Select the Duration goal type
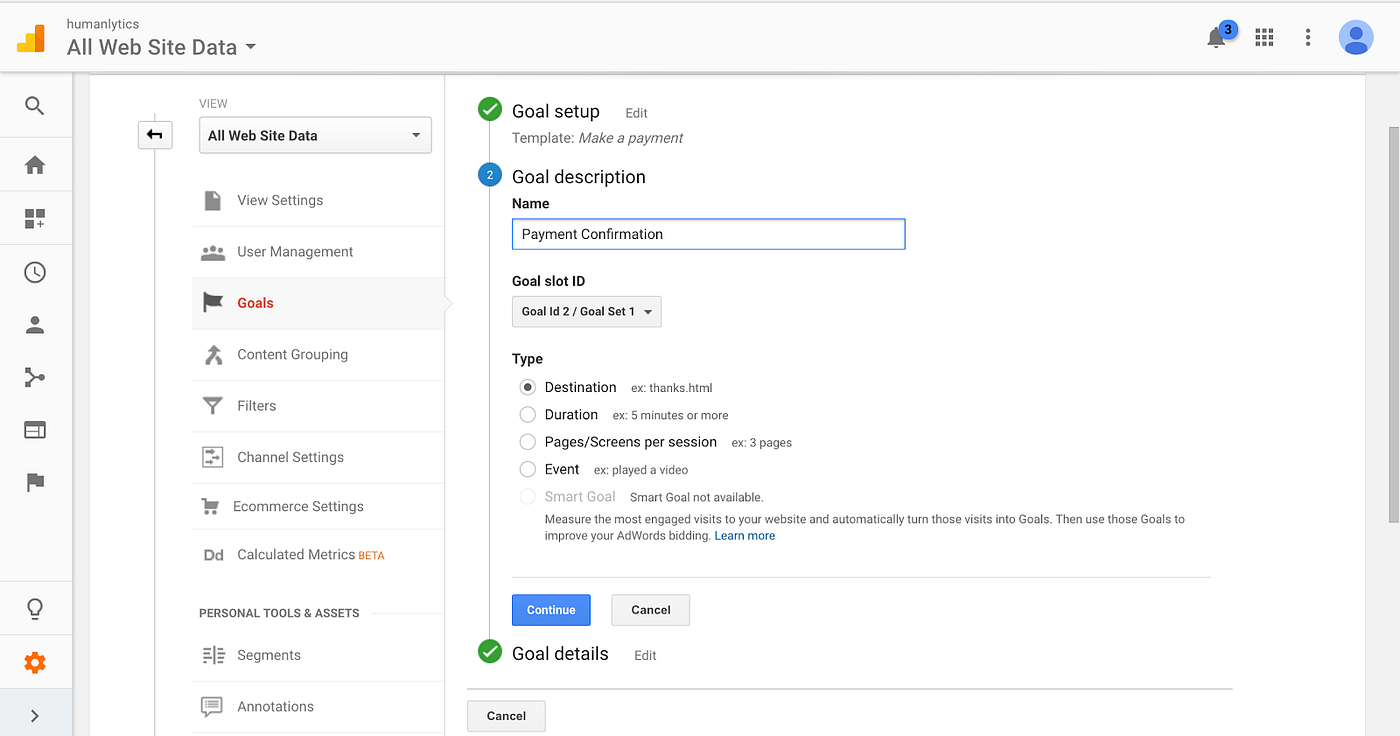This screenshot has width=1400, height=736. [527, 414]
